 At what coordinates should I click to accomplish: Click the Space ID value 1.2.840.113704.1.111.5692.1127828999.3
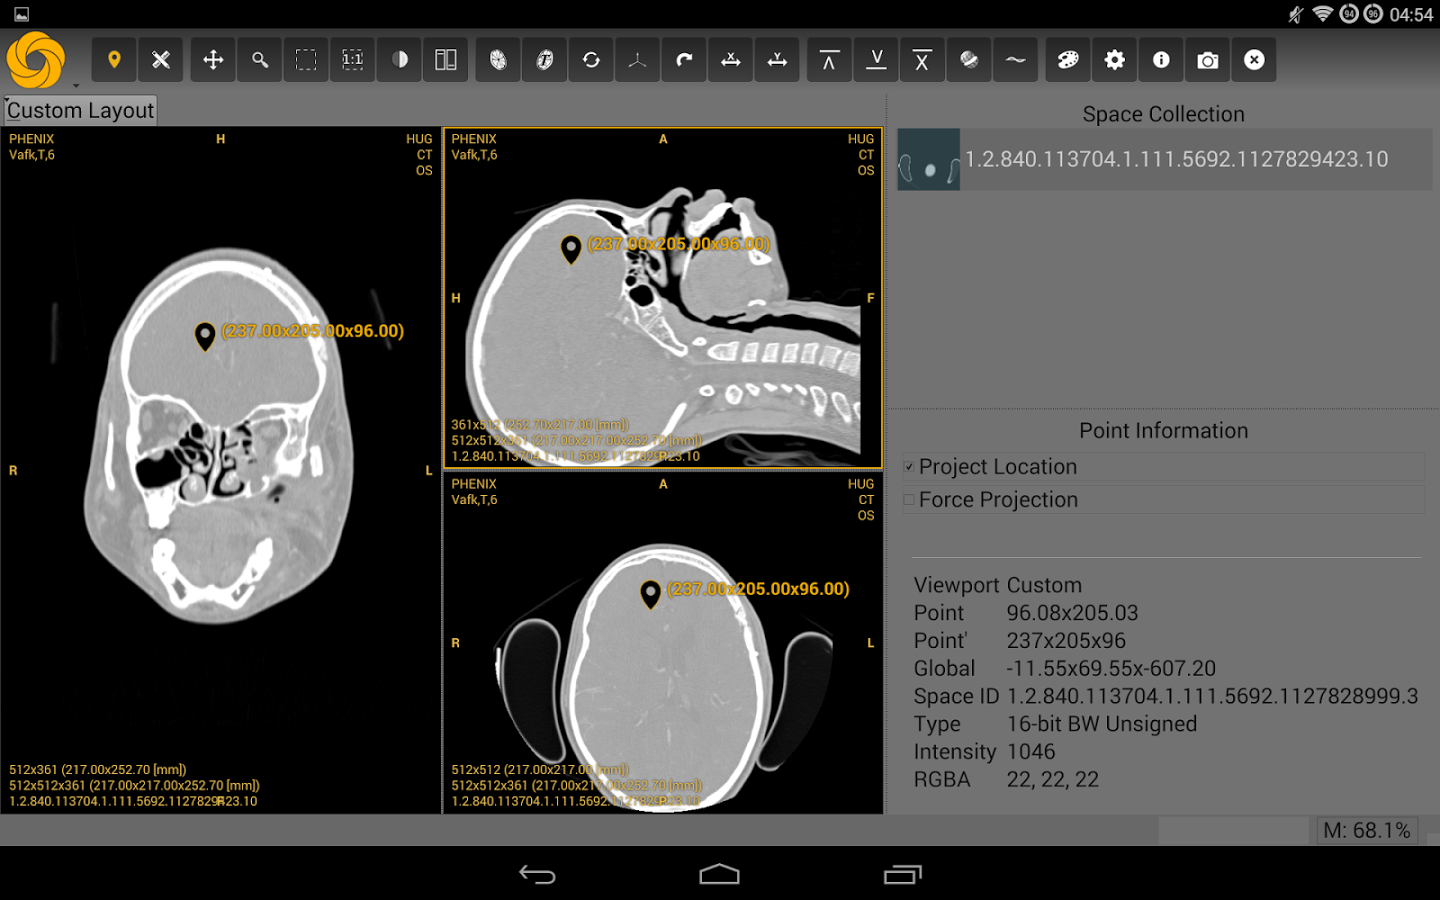[1212, 696]
